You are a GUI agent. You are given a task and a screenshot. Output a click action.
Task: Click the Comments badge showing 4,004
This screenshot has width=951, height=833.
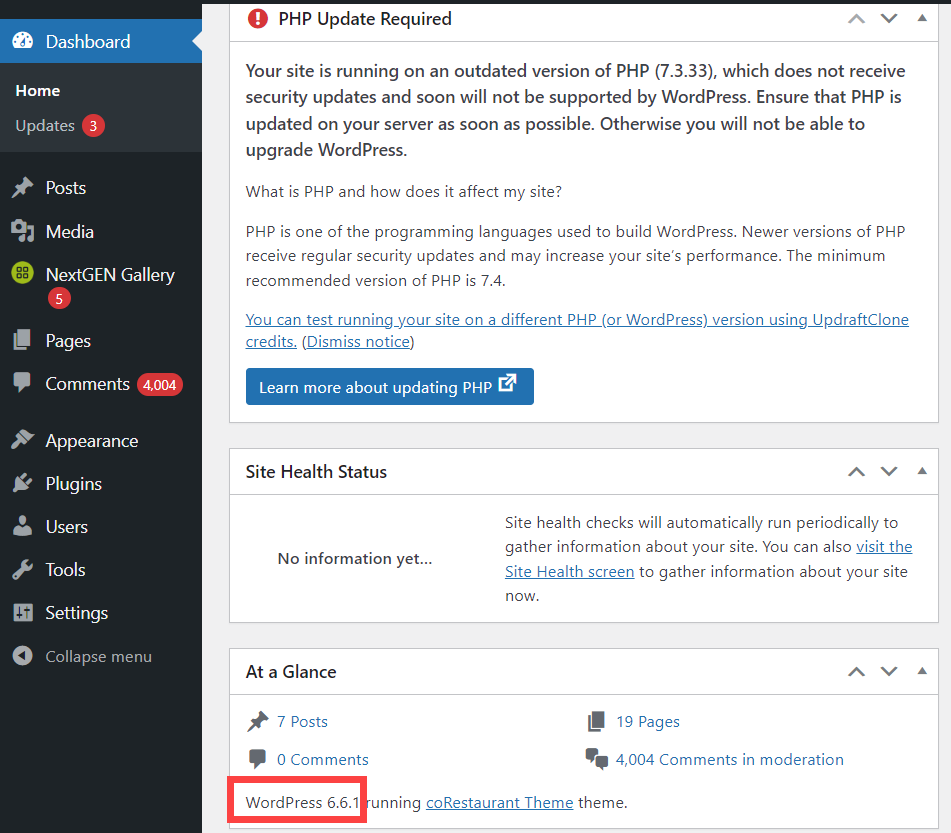point(160,385)
